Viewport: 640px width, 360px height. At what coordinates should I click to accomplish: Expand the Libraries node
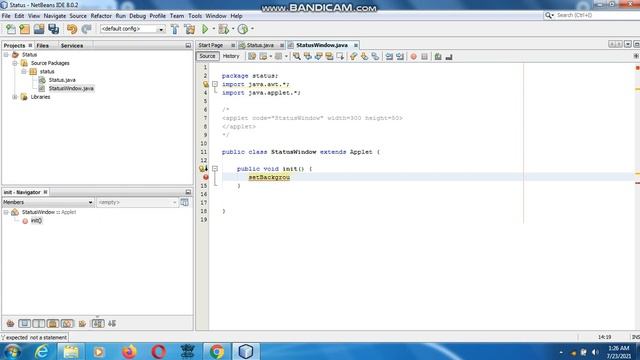pyautogui.click(x=15, y=97)
